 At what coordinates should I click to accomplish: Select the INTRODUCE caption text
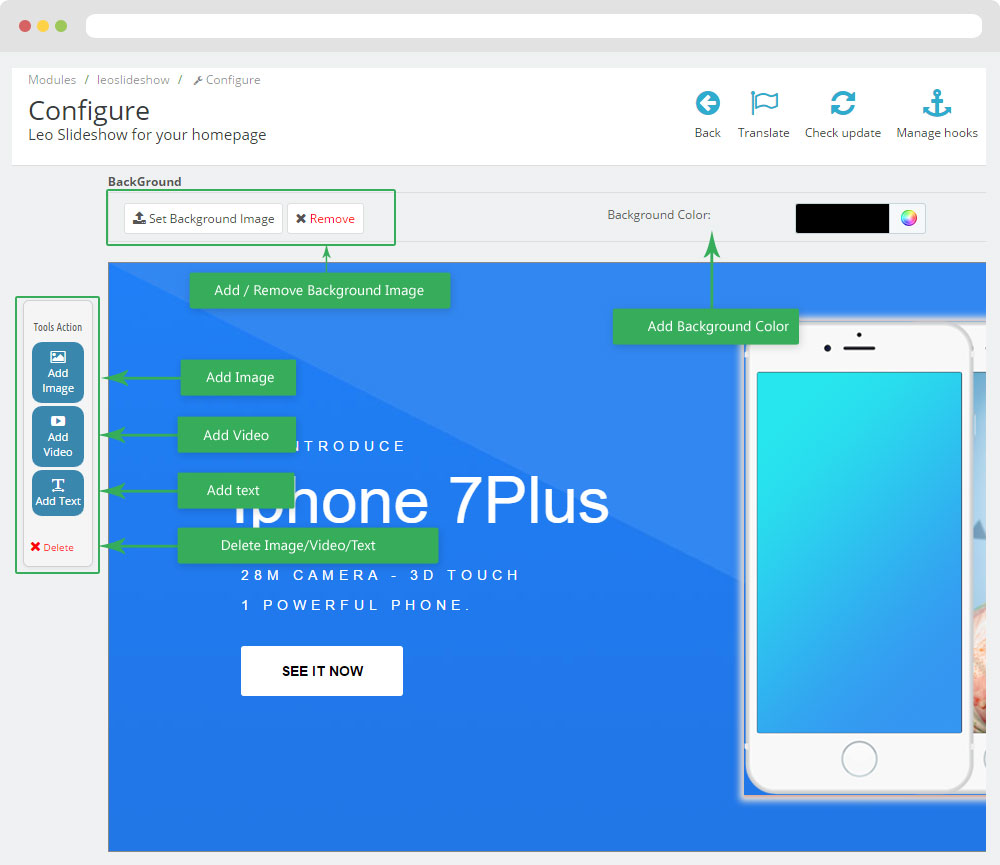tap(349, 446)
